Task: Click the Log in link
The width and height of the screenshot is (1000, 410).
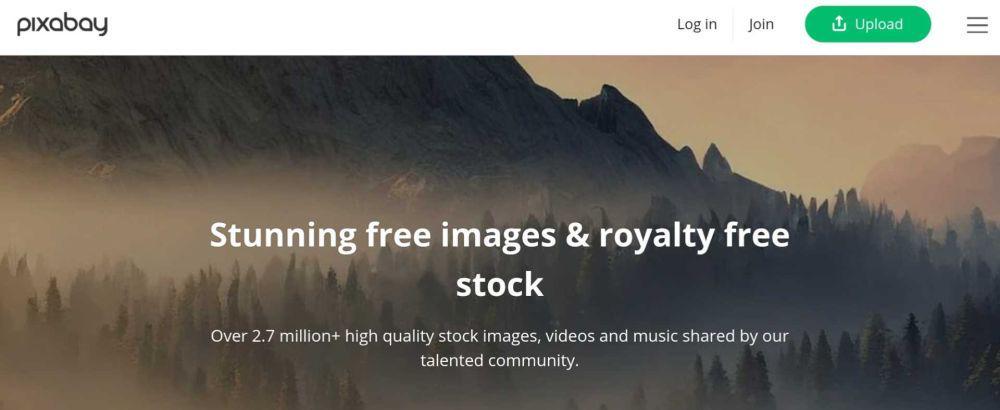Action: click(696, 24)
